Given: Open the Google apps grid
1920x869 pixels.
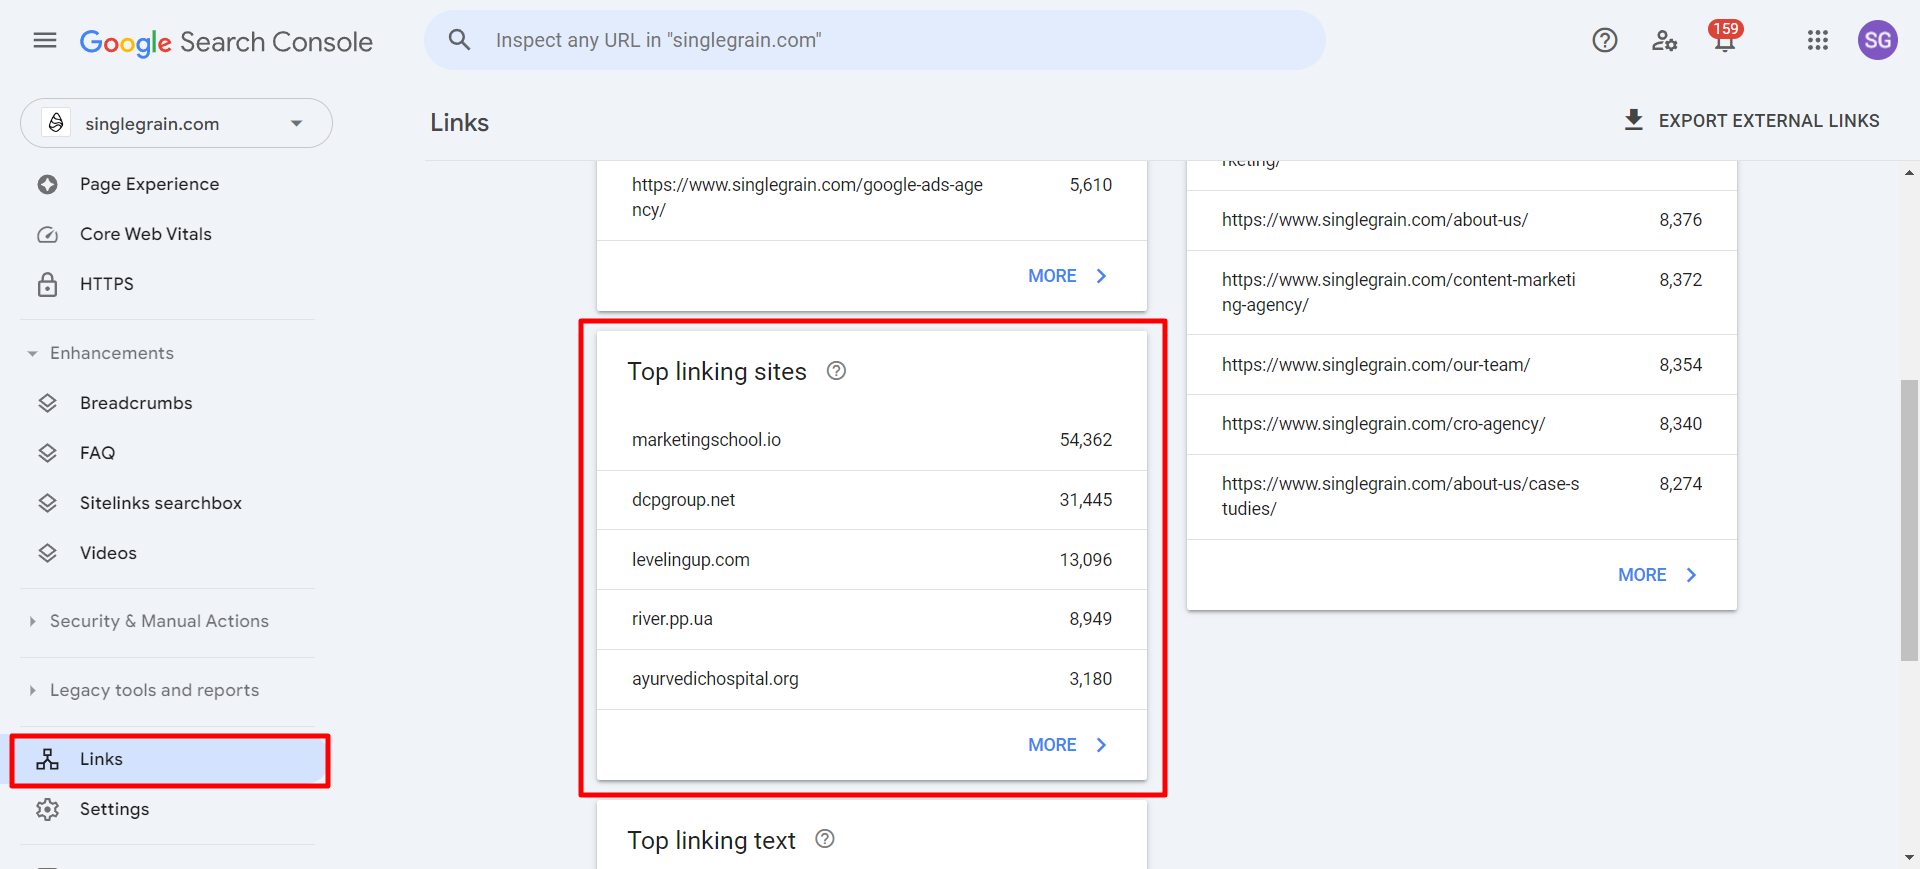Looking at the screenshot, I should click(1818, 40).
